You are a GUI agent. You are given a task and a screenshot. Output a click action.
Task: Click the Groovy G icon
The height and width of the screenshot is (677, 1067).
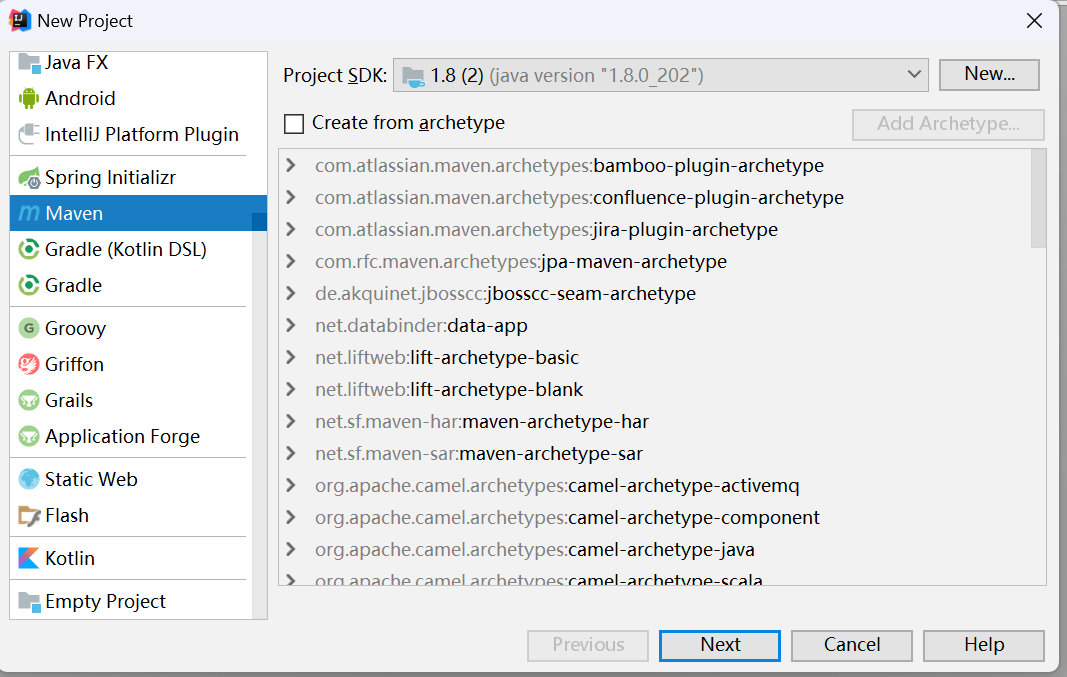[29, 328]
